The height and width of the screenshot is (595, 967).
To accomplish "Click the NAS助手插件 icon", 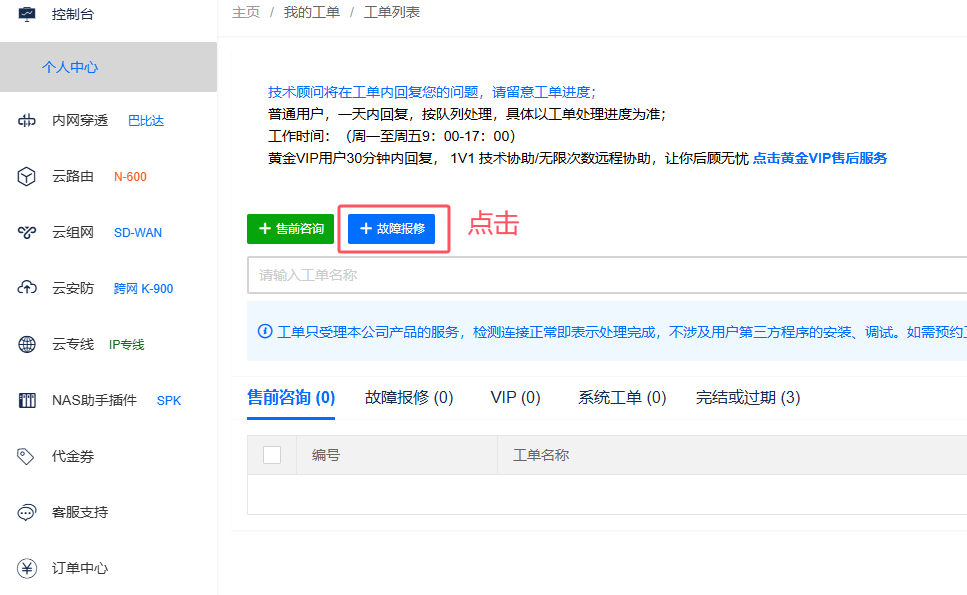I will tap(27, 401).
